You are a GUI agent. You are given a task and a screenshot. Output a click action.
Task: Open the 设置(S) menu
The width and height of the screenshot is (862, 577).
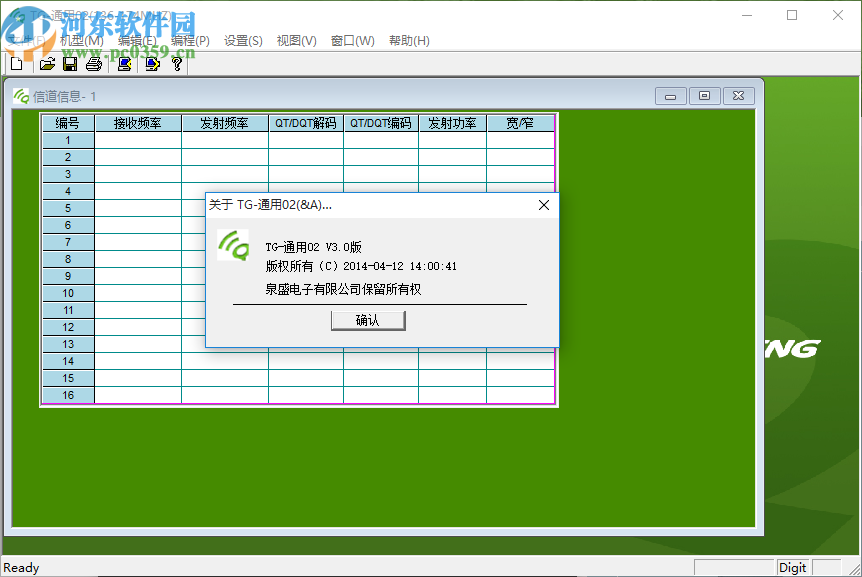click(x=242, y=40)
